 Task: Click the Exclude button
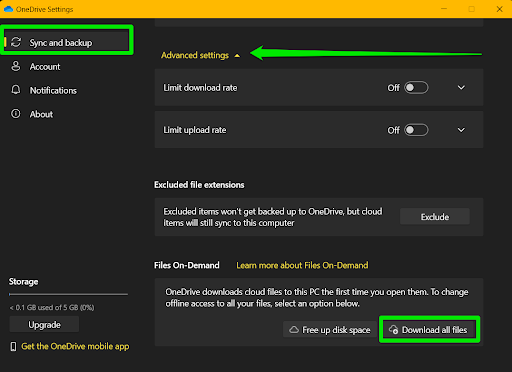pyautogui.click(x=435, y=217)
